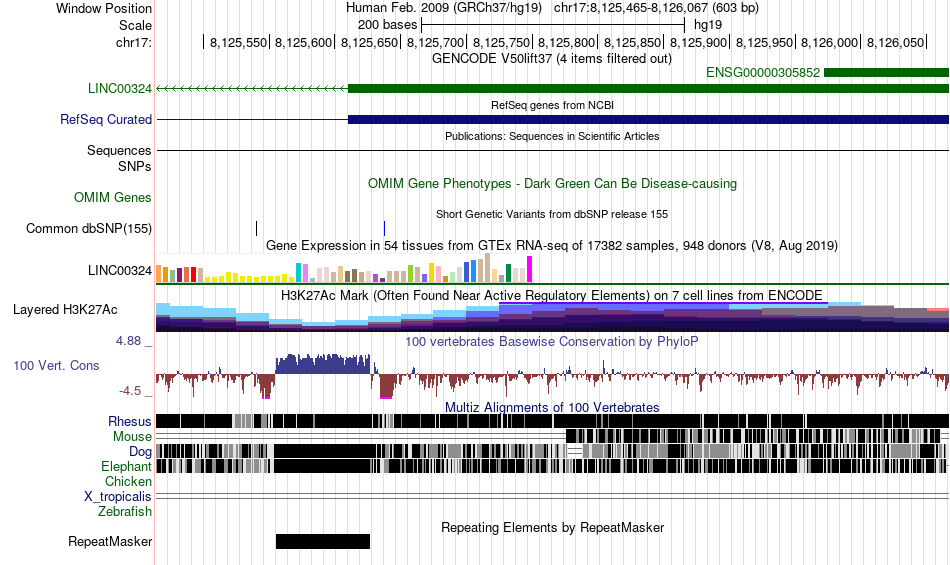
Task: Click Short Genetic Variants from dbSNP title
Action: click(x=552, y=214)
